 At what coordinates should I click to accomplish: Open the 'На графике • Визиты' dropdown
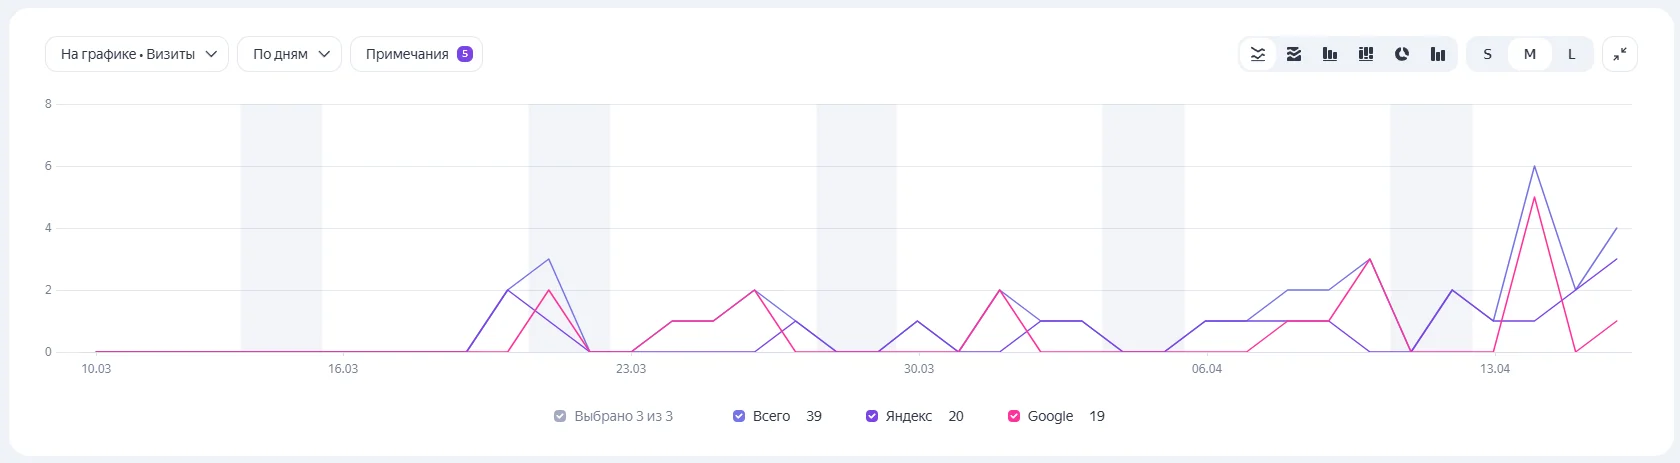(x=137, y=54)
